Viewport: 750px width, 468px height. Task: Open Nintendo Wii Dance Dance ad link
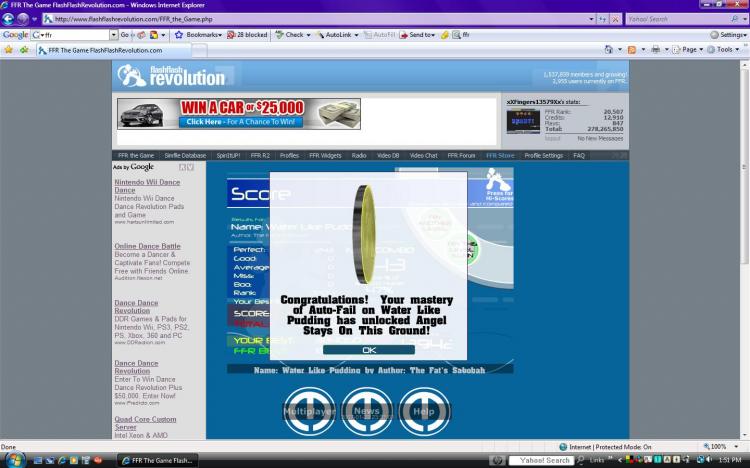coord(147,186)
